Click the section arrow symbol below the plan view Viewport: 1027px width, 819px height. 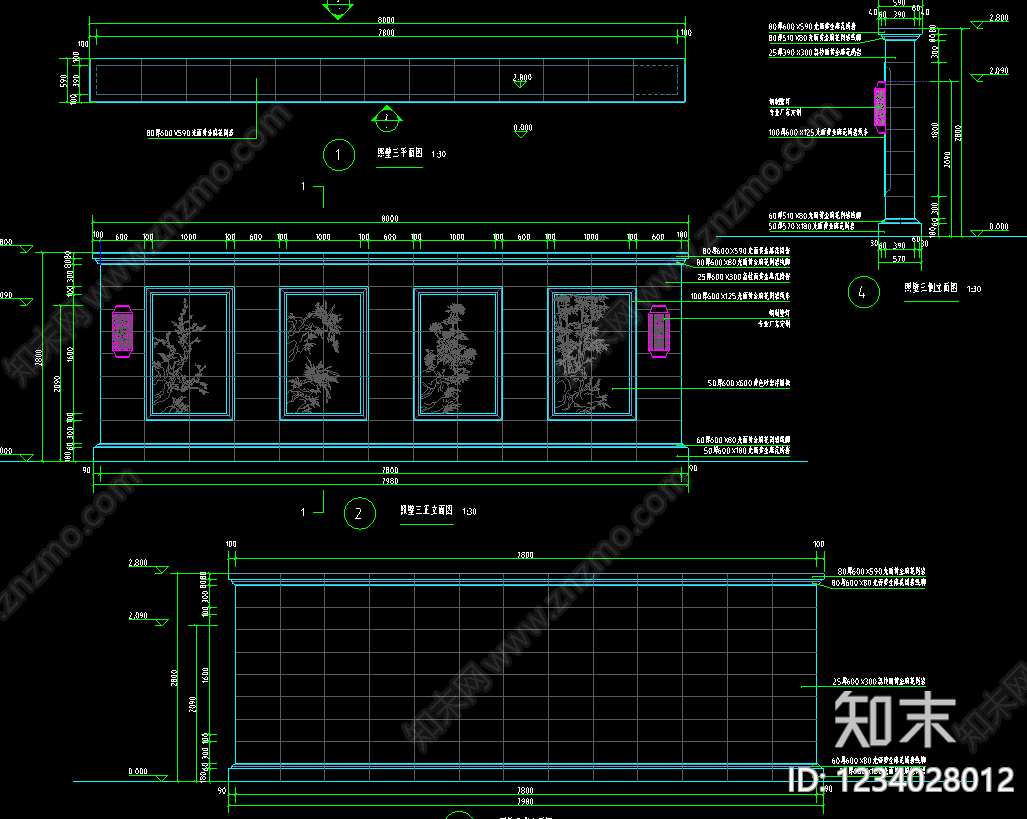[x=386, y=118]
